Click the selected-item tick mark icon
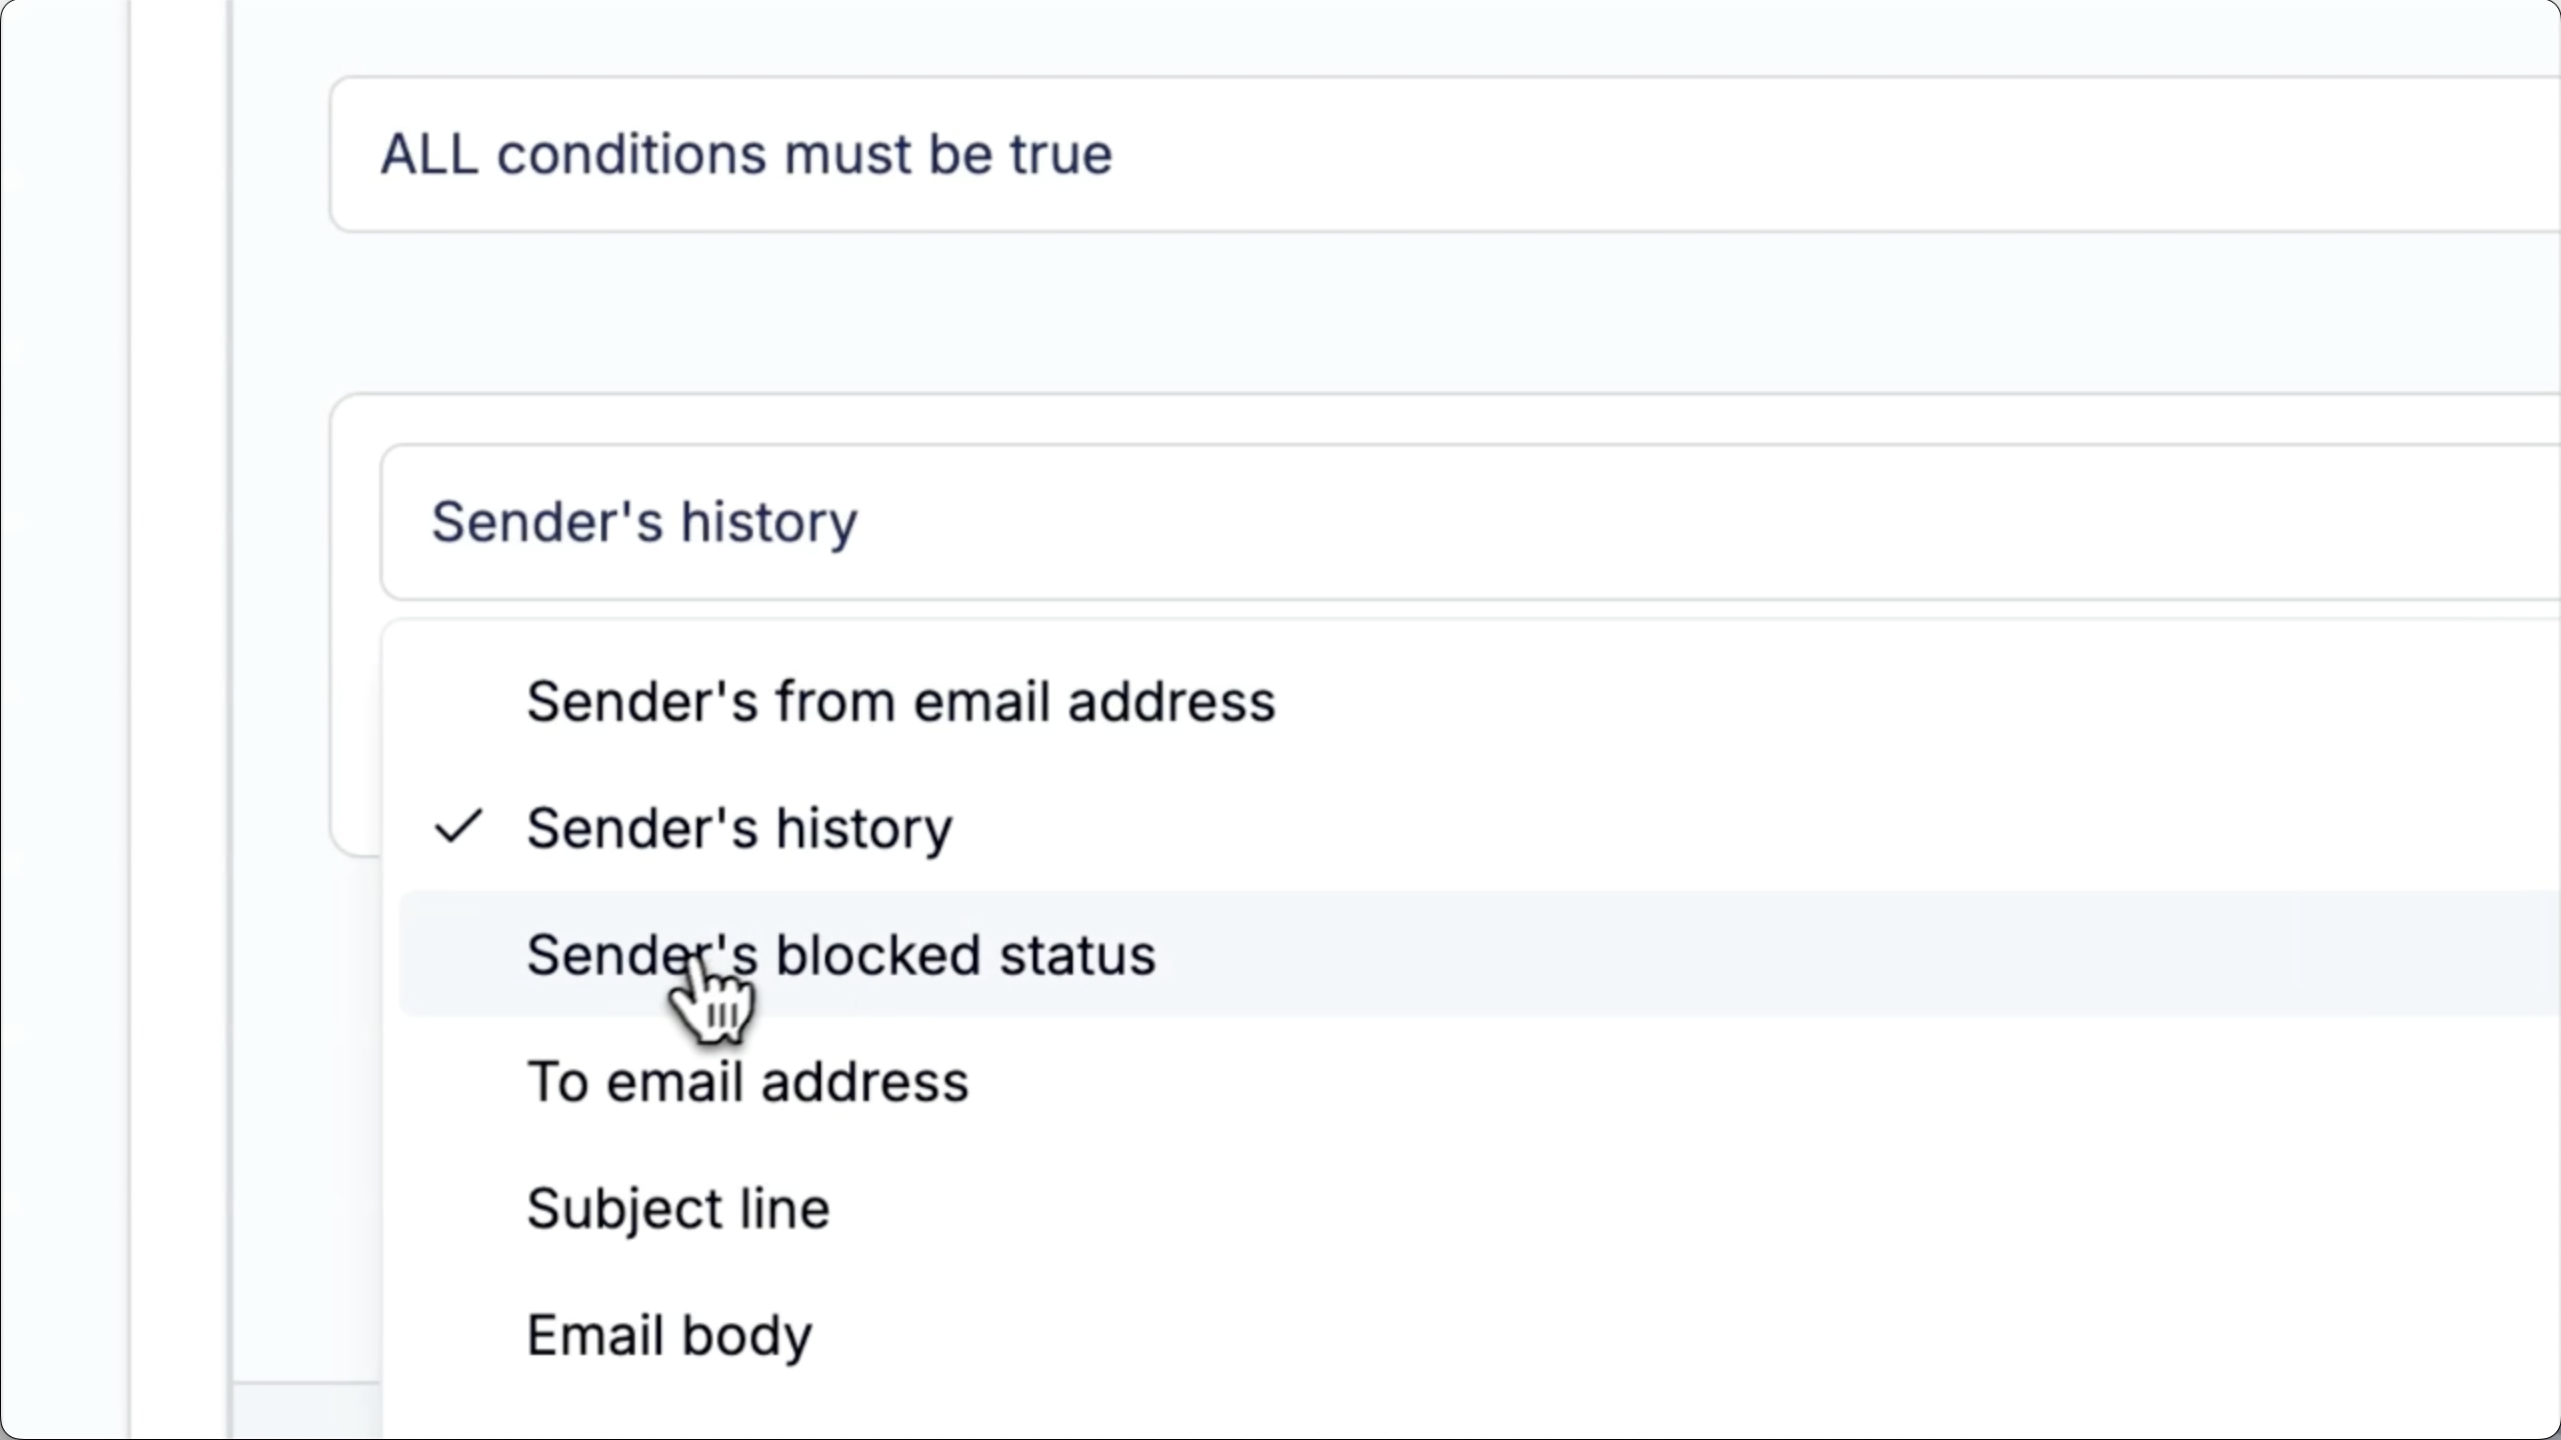This screenshot has width=2561, height=1440. pyautogui.click(x=458, y=827)
